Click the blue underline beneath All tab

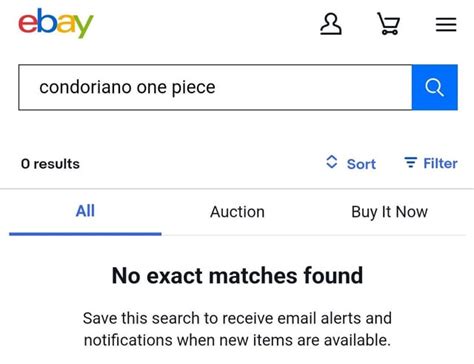pyautogui.click(x=85, y=234)
